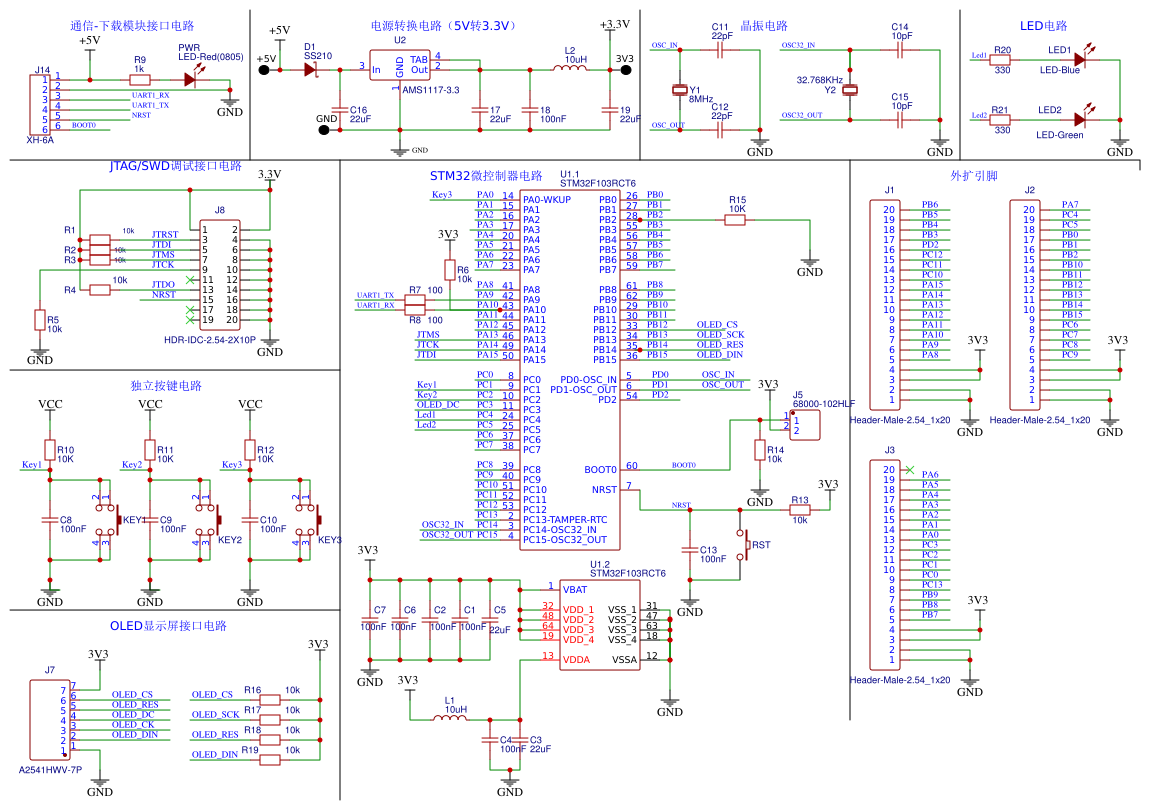Click the A2541HWV-7P OLED connector J7
The height and width of the screenshot is (810, 1150).
[x=48, y=720]
